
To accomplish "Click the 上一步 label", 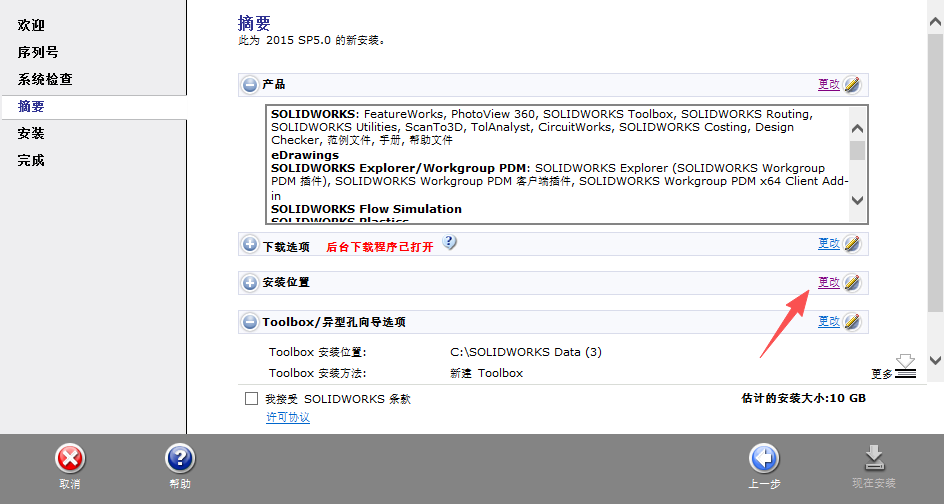I will point(765,484).
